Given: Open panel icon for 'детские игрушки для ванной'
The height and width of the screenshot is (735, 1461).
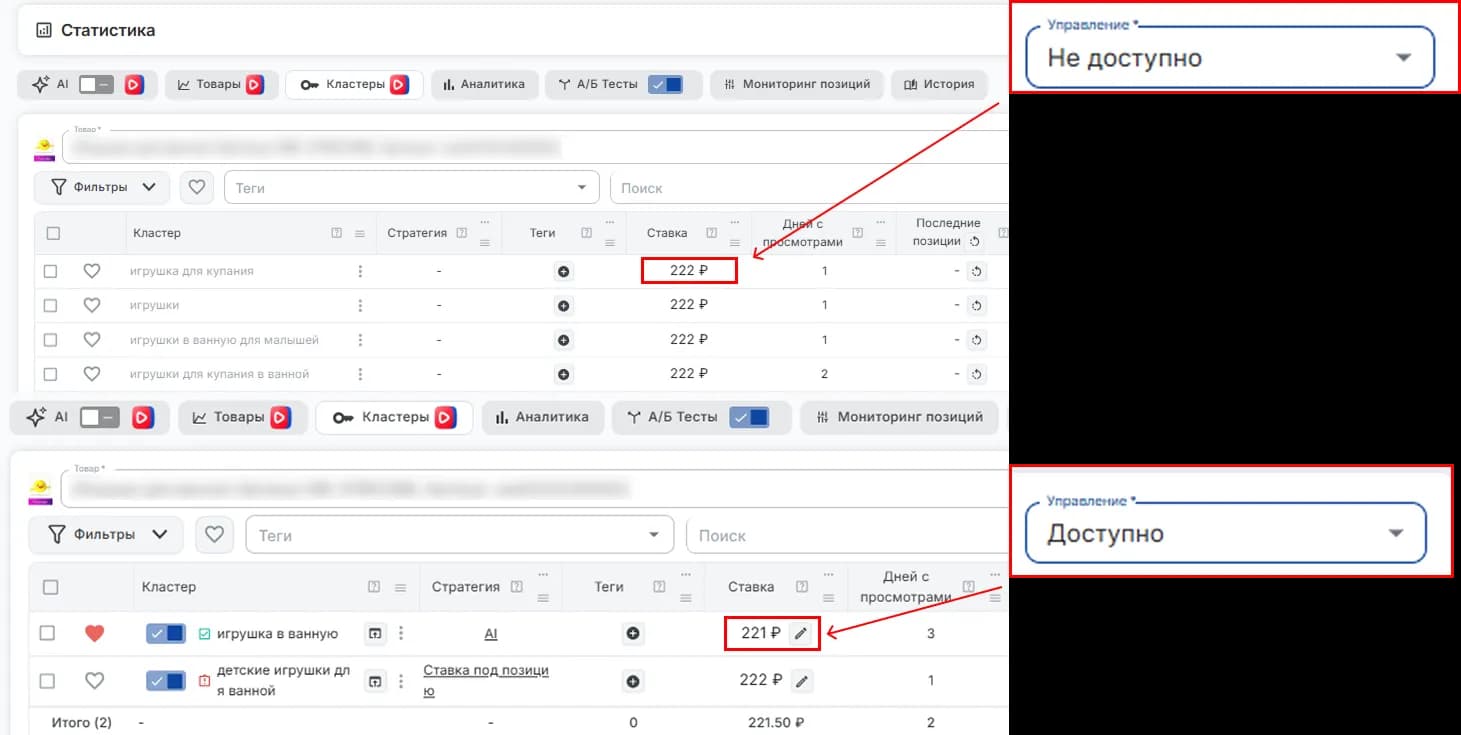Looking at the screenshot, I should pyautogui.click(x=375, y=681).
